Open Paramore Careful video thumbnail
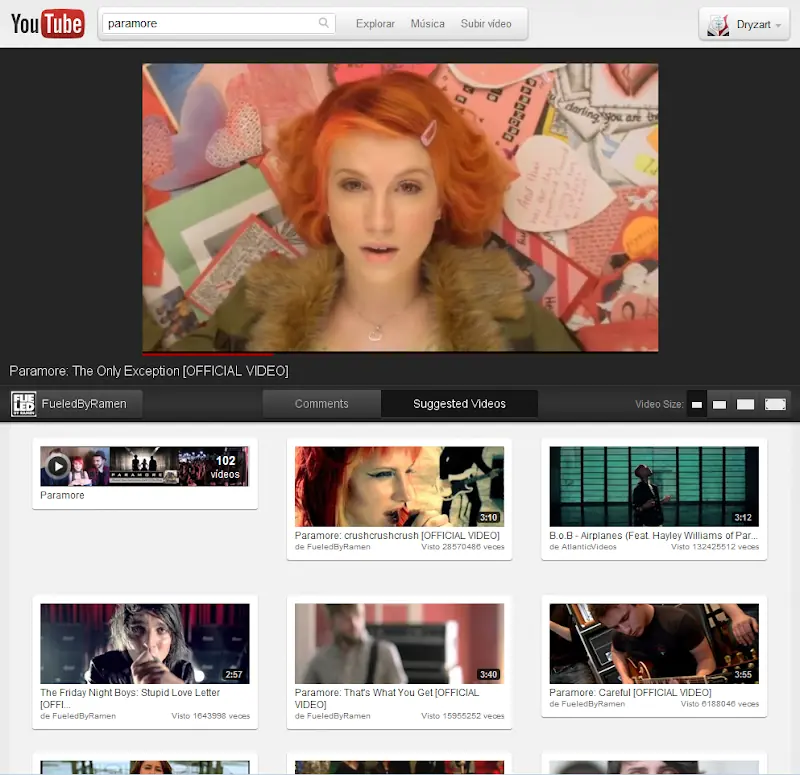The height and width of the screenshot is (775, 800). 654,643
